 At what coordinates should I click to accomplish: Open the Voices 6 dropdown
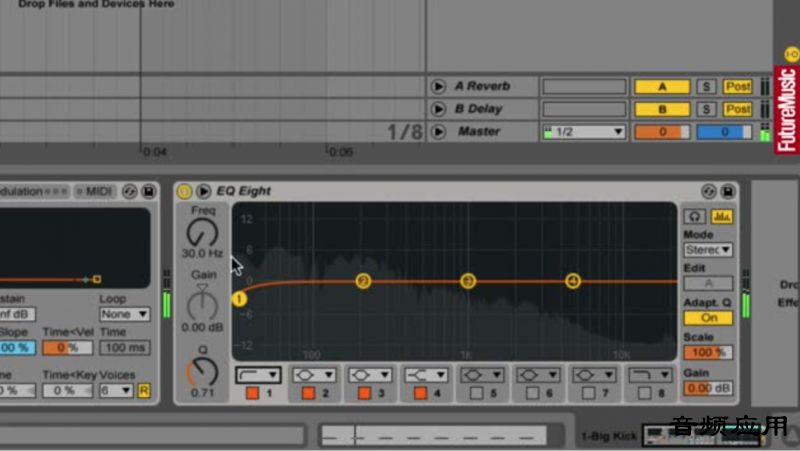pos(116,391)
